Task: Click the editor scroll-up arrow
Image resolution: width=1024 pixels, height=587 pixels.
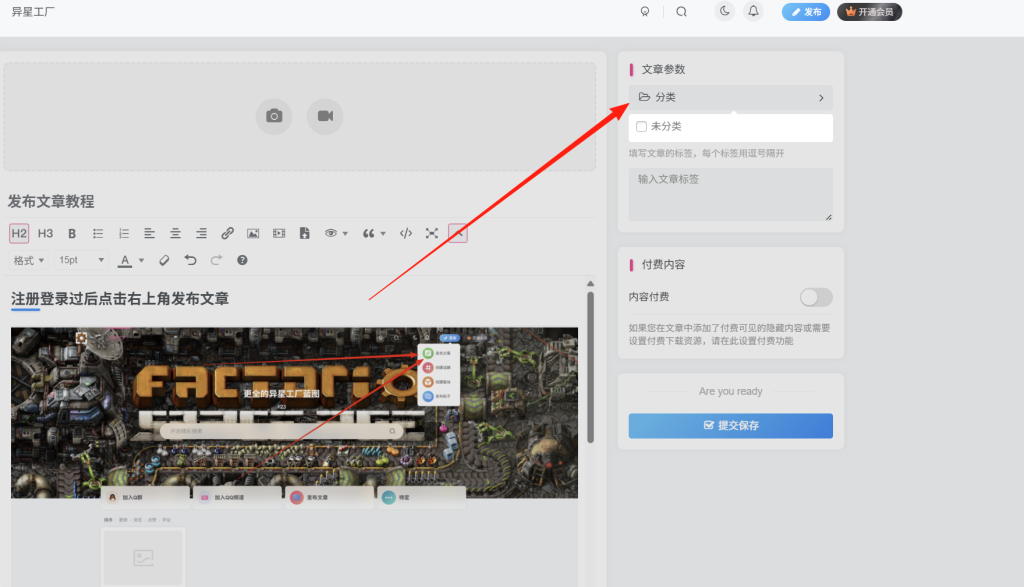Action: click(x=590, y=284)
